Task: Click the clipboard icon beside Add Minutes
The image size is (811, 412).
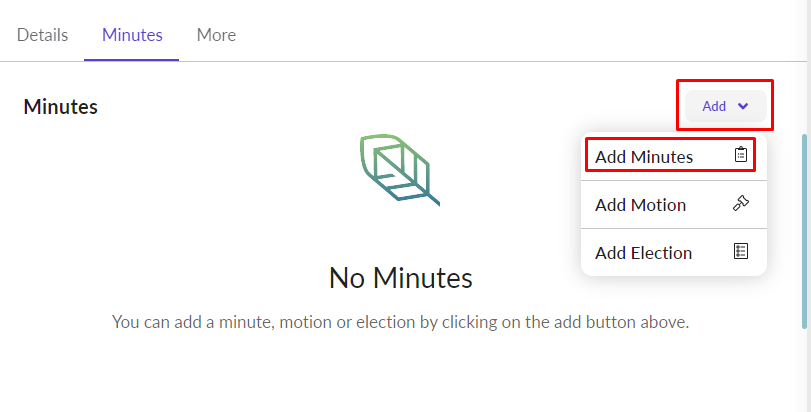Action: pyautogui.click(x=741, y=155)
